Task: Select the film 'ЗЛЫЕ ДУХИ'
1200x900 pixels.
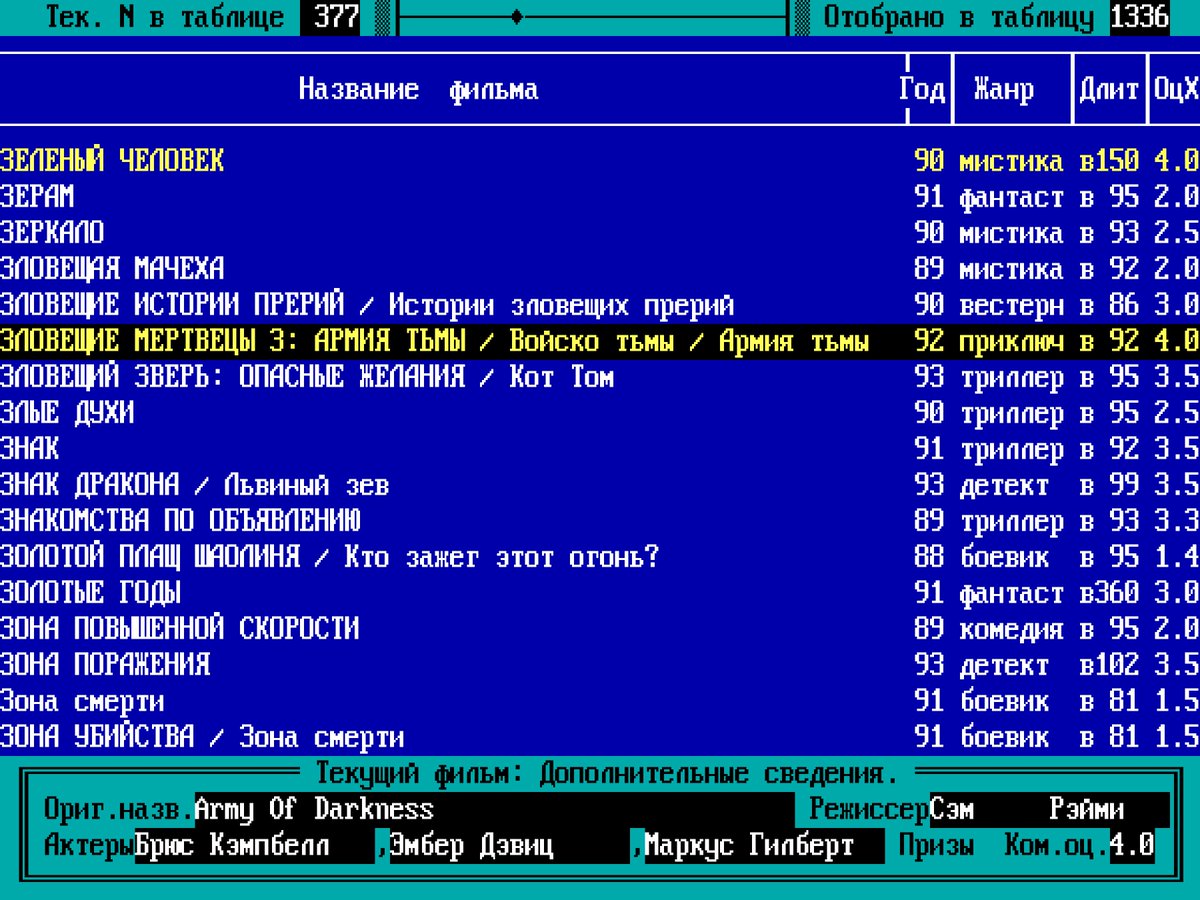Action: point(600,413)
